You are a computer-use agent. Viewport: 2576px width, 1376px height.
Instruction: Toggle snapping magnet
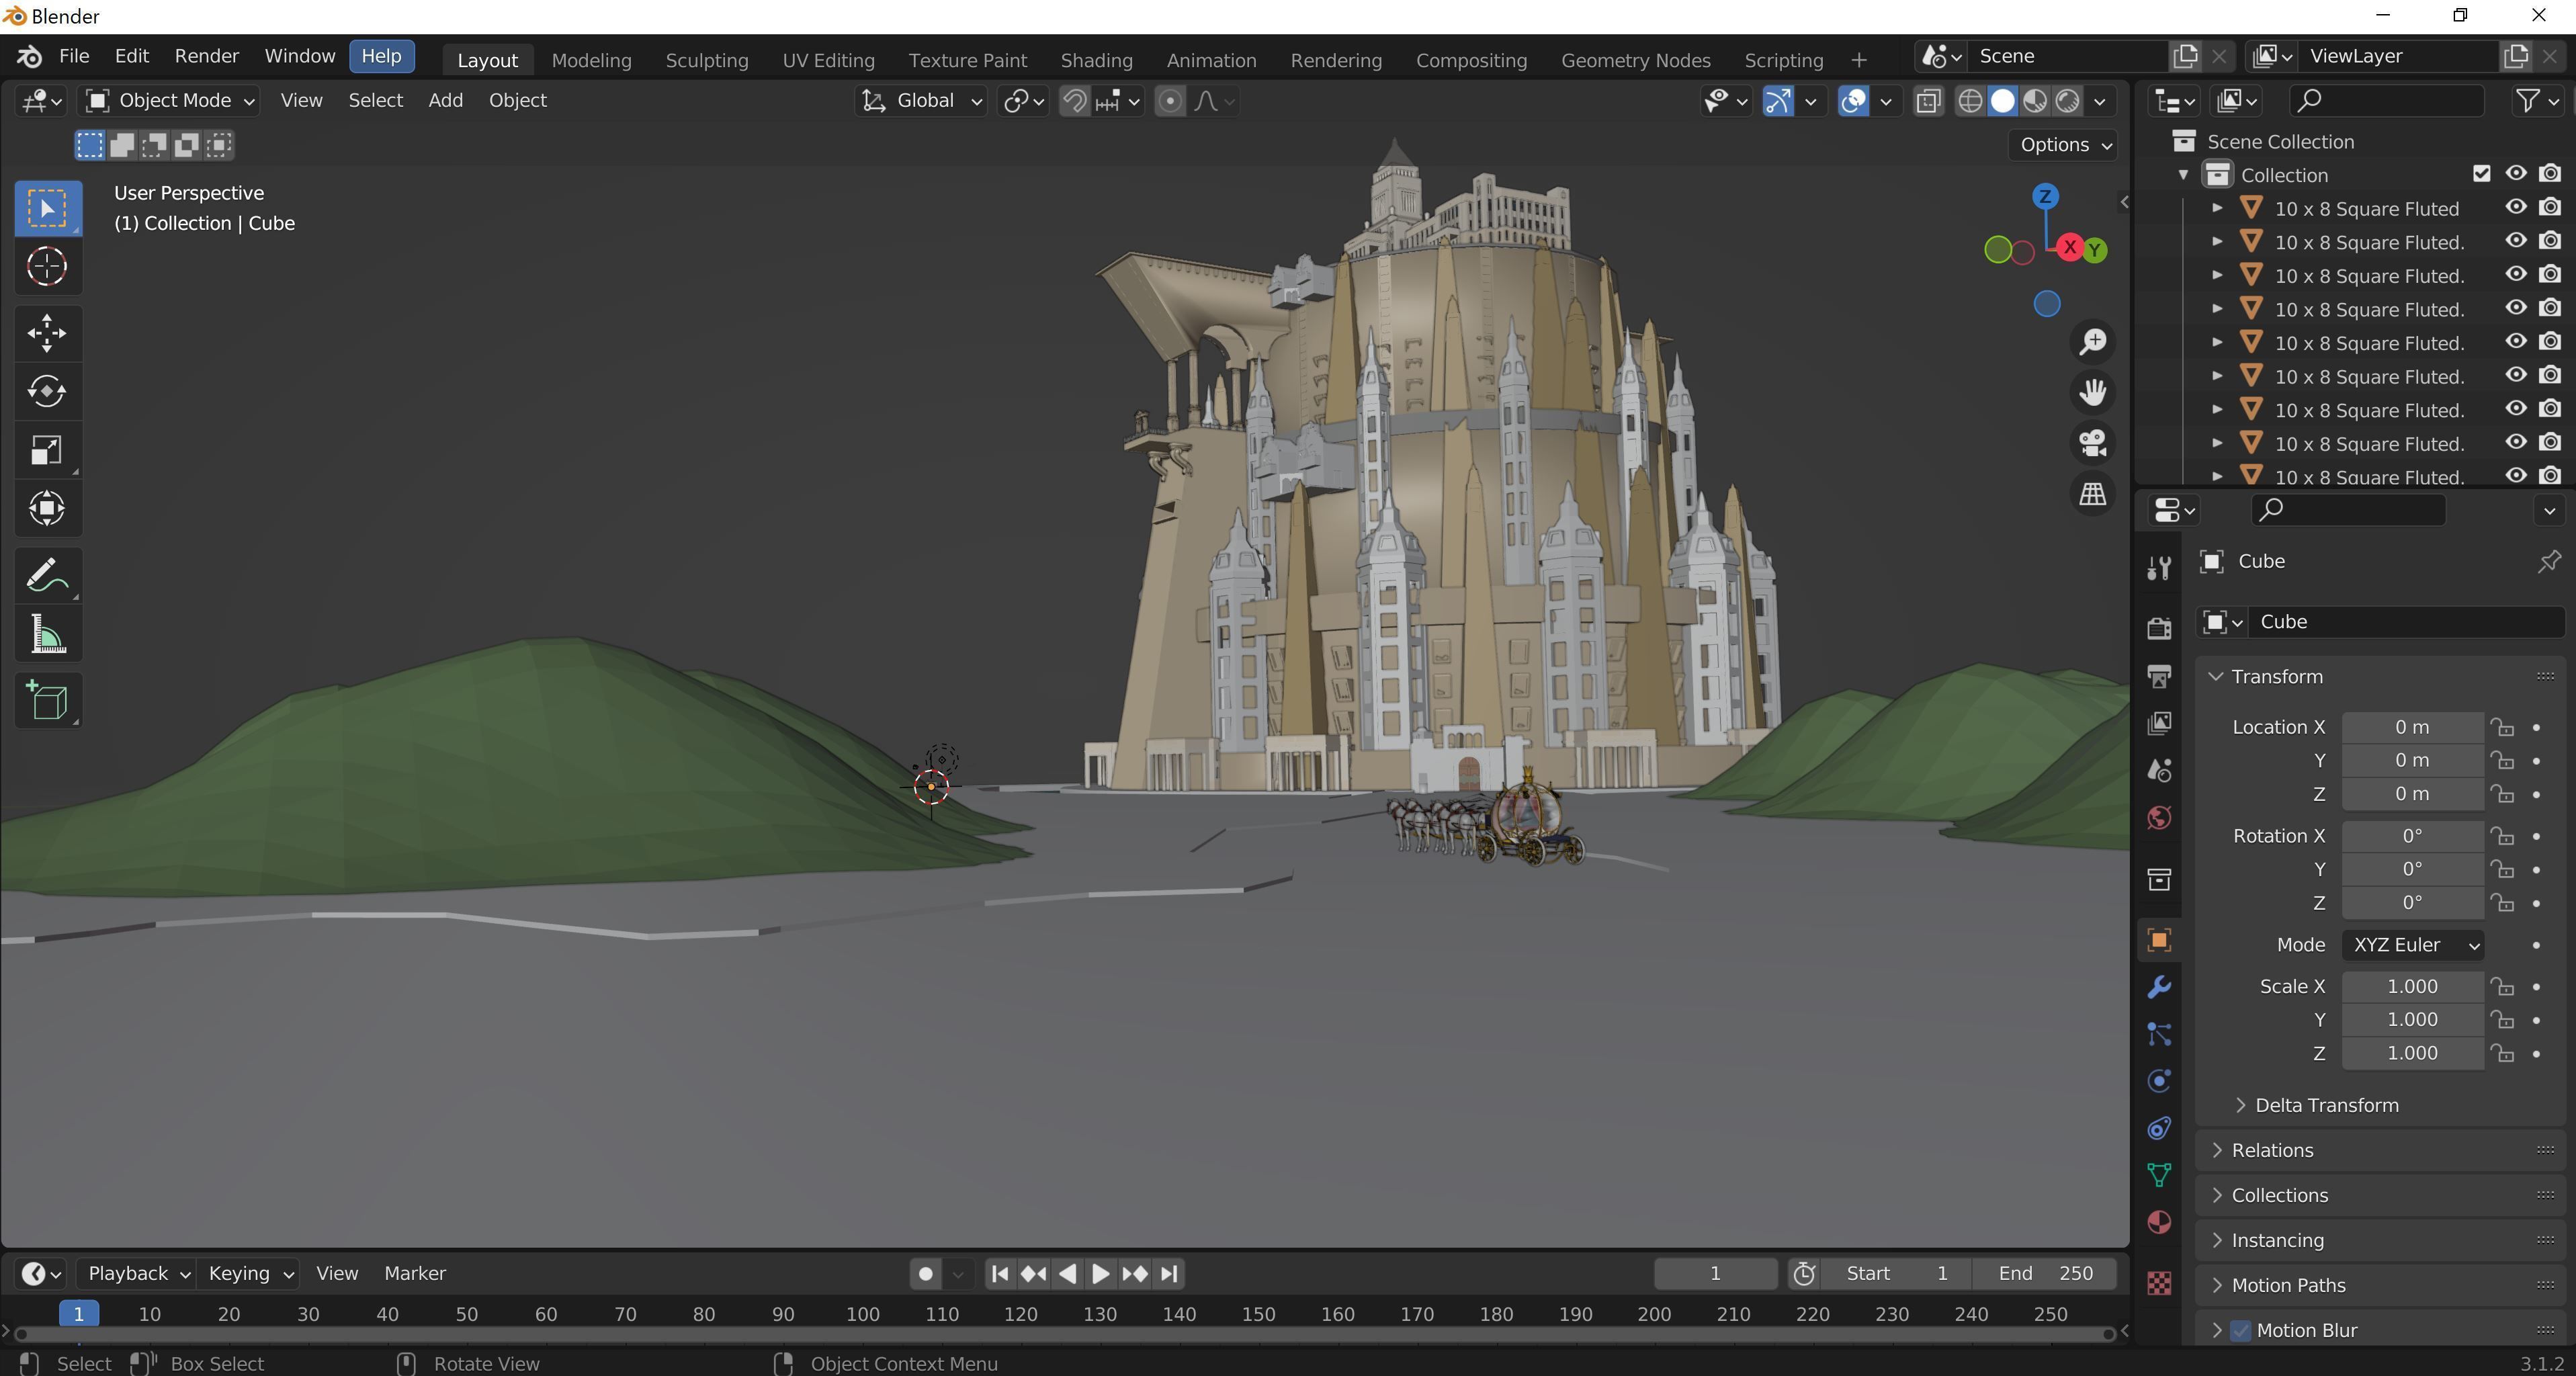coord(1075,101)
